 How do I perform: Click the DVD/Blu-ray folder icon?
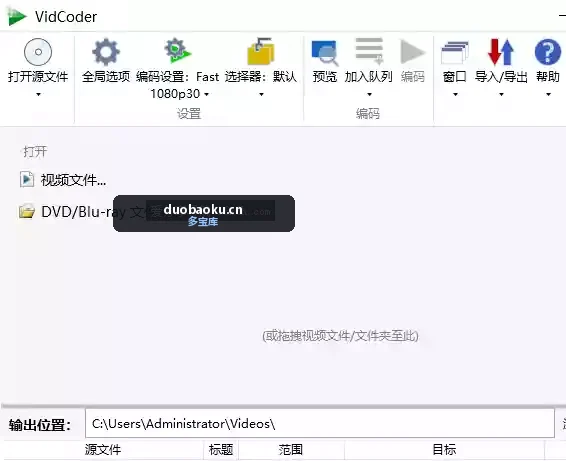[27, 211]
